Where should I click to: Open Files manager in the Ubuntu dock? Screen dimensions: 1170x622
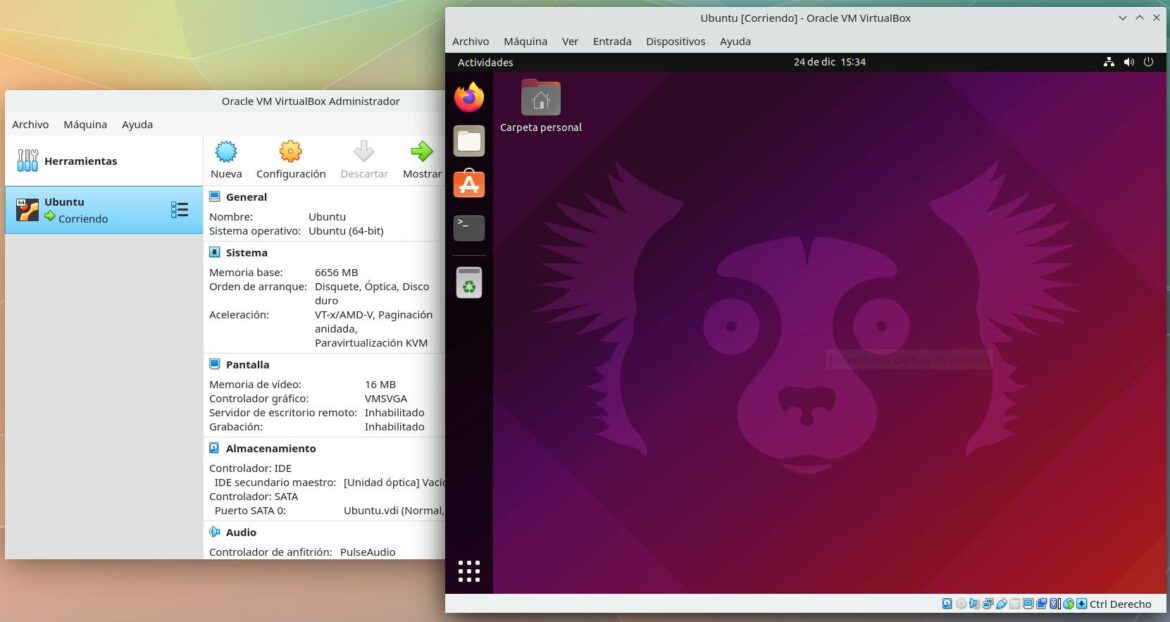click(469, 140)
